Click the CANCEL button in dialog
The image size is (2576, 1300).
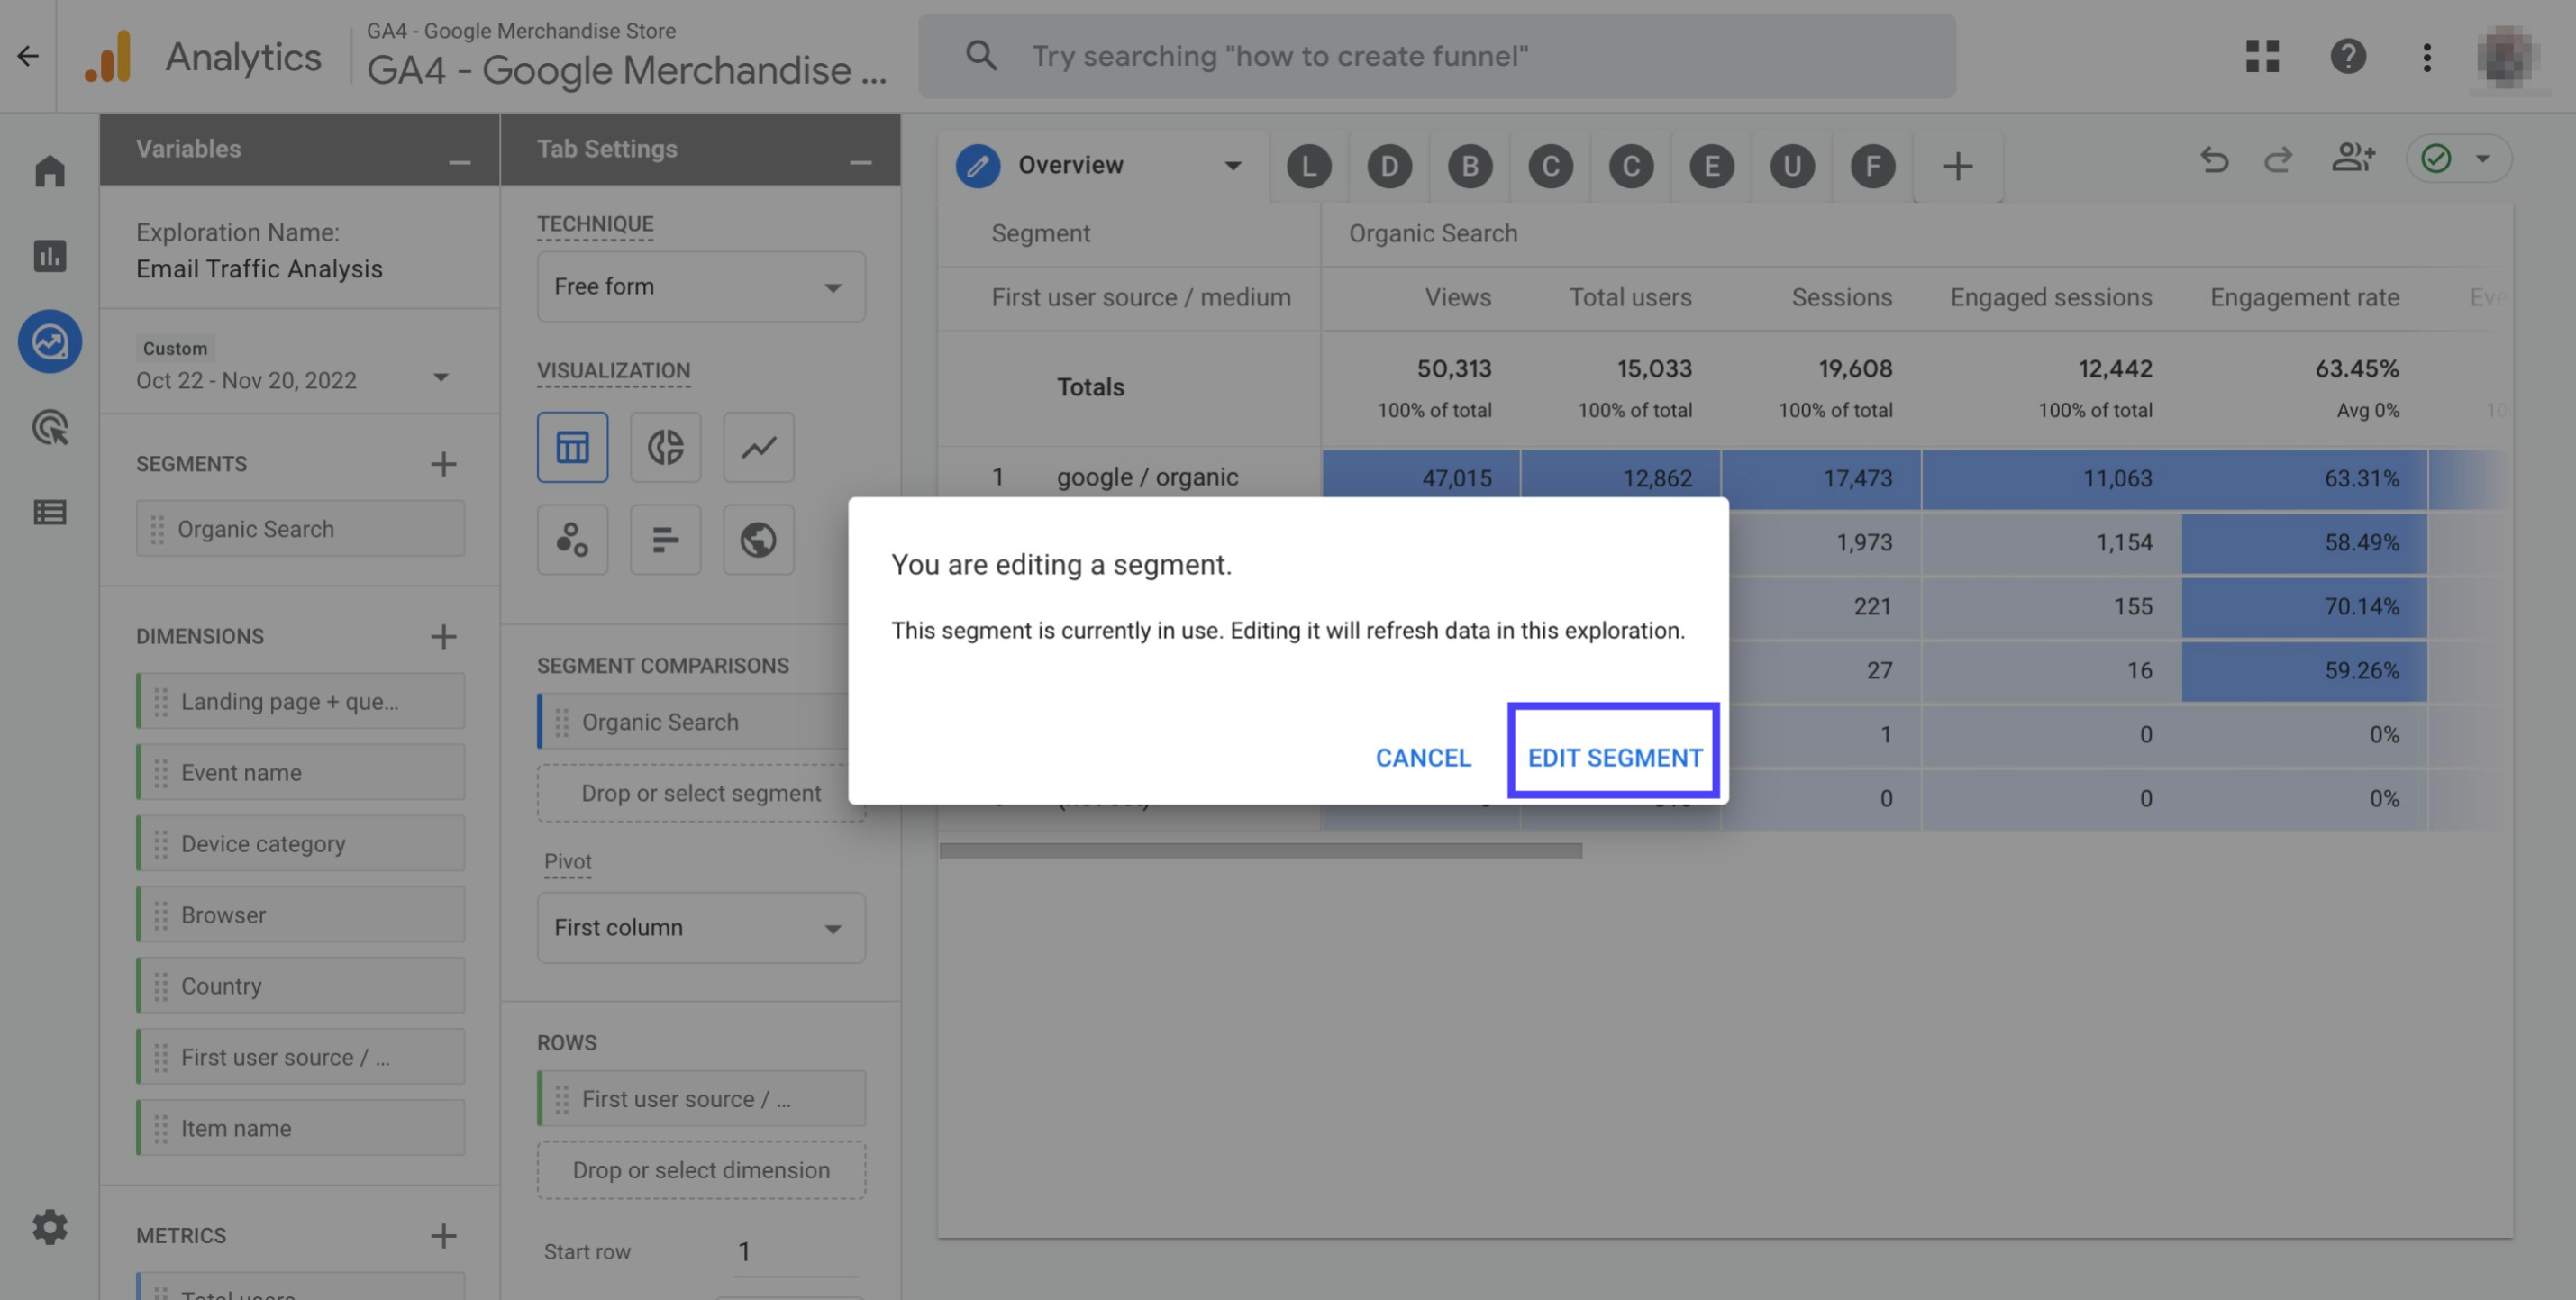click(1423, 758)
